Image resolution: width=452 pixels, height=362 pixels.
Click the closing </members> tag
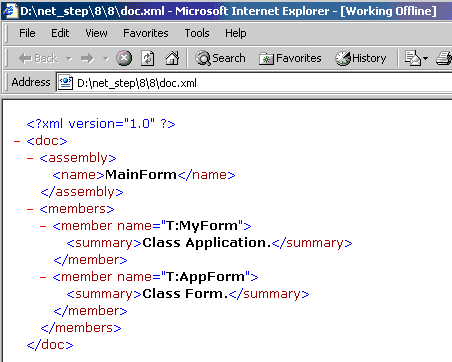(x=81, y=328)
